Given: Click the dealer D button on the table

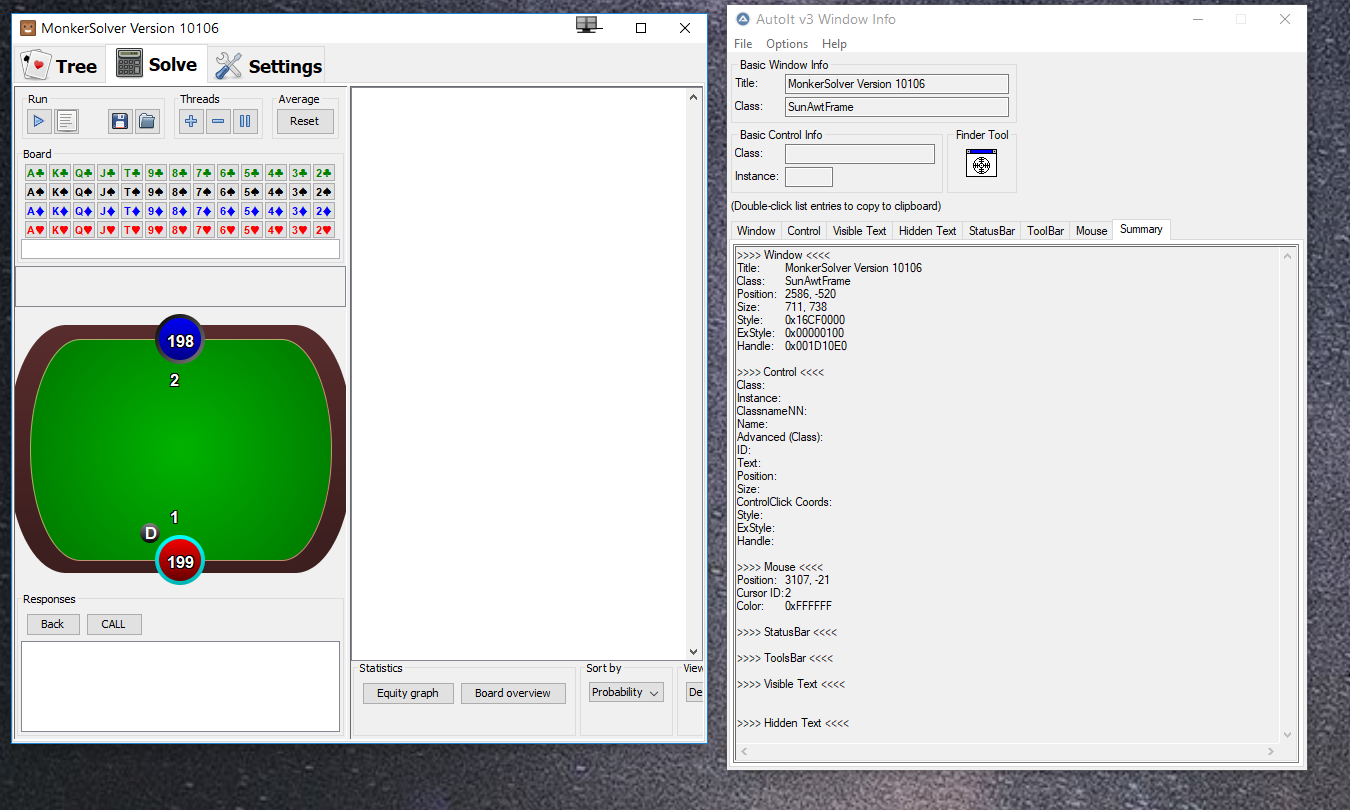Looking at the screenshot, I should [x=151, y=533].
